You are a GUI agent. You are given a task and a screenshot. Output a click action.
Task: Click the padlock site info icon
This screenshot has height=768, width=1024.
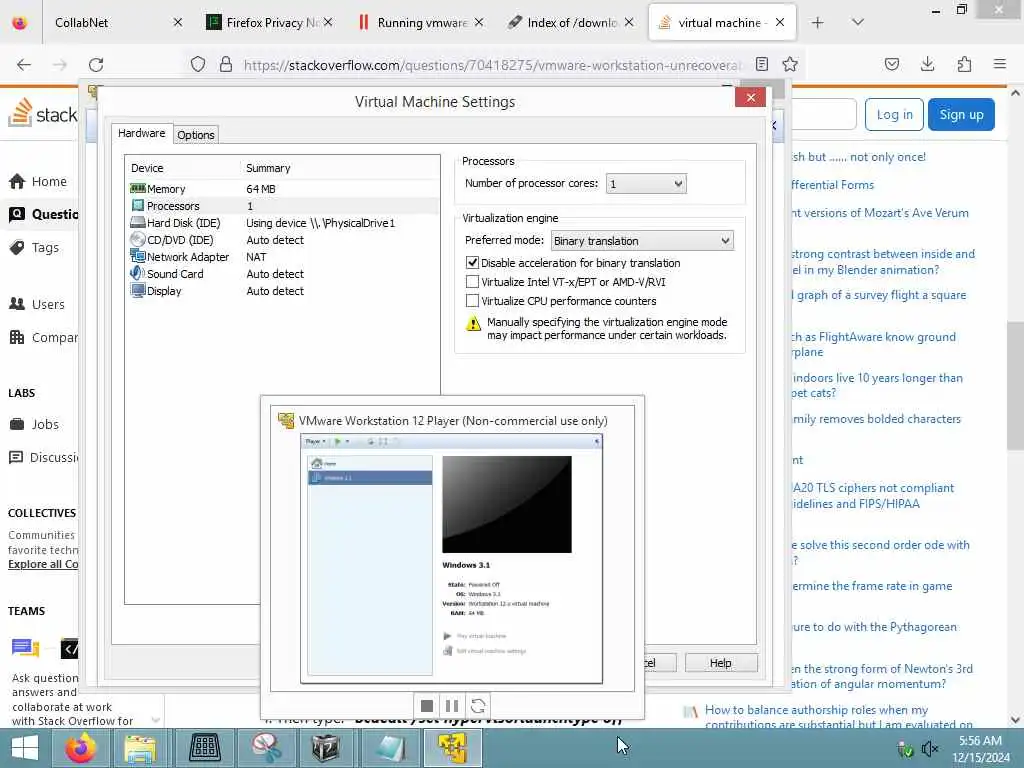[x=226, y=64]
